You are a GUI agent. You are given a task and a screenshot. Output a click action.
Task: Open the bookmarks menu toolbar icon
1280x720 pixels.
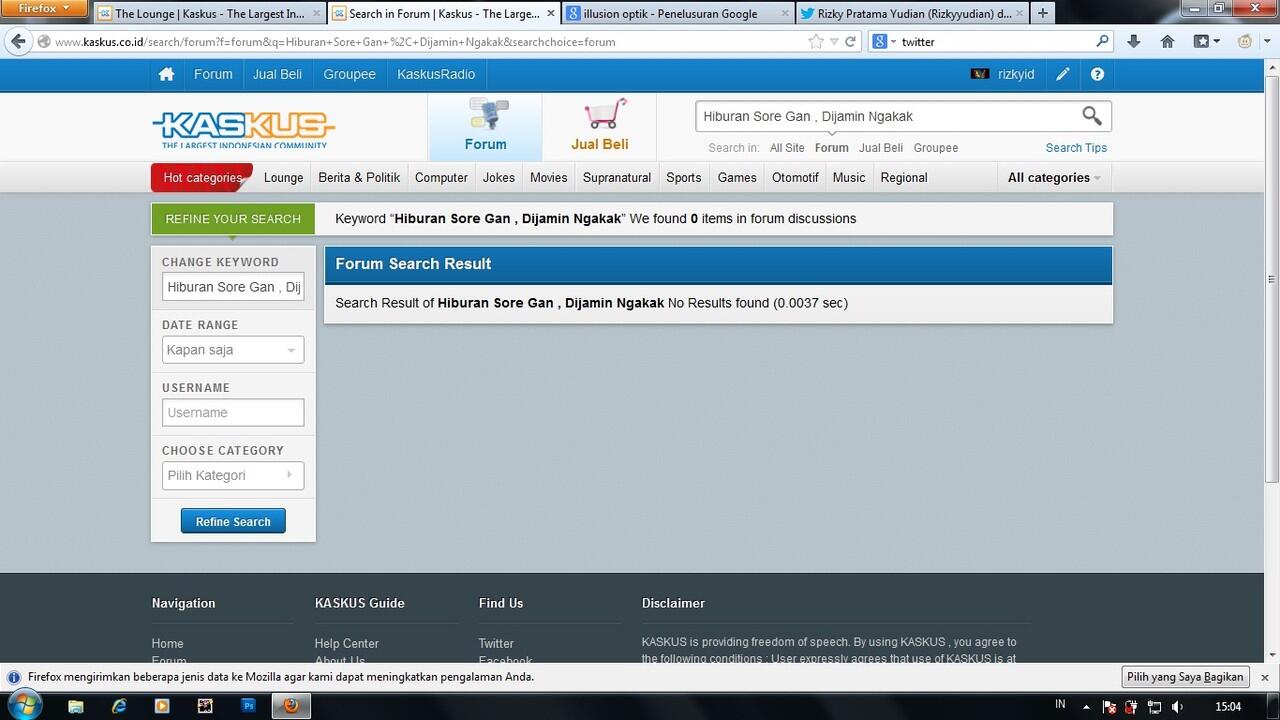coord(1206,41)
